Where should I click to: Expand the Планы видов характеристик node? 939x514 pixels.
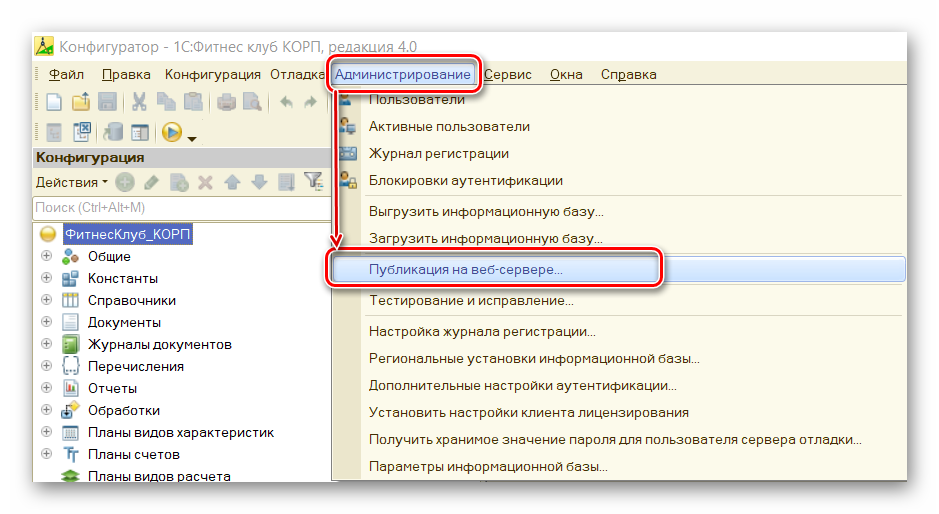pyautogui.click(x=46, y=432)
